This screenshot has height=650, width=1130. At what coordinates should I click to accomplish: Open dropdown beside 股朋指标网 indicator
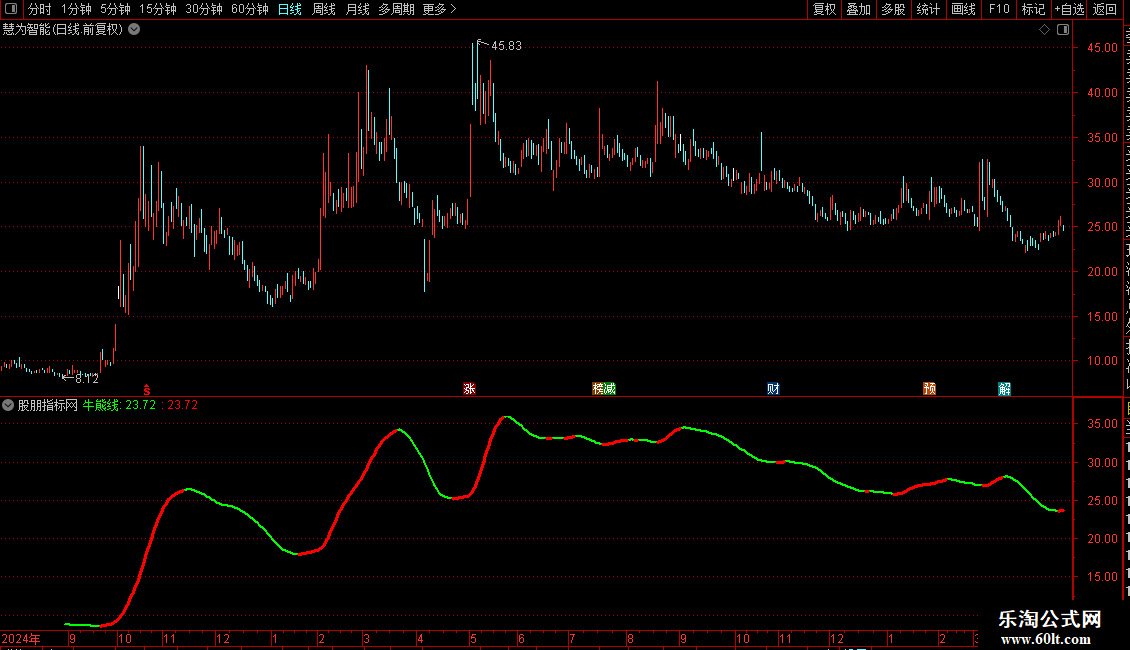(8, 405)
